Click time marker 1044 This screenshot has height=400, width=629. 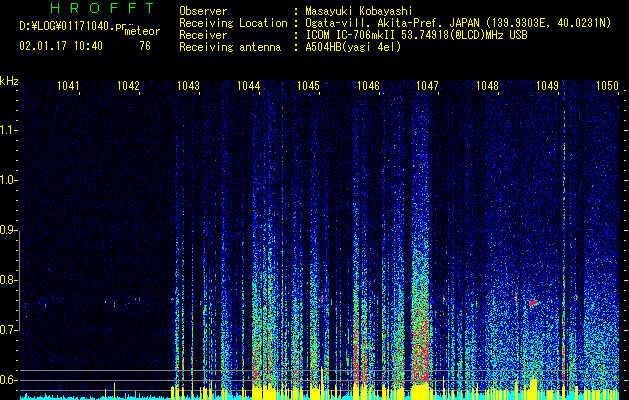pyautogui.click(x=248, y=85)
